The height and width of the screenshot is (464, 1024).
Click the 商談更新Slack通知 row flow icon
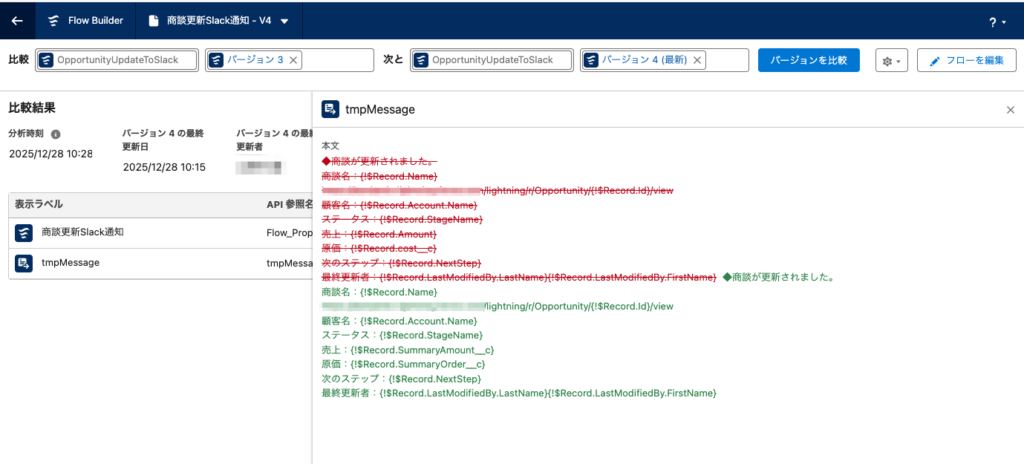click(x=24, y=233)
